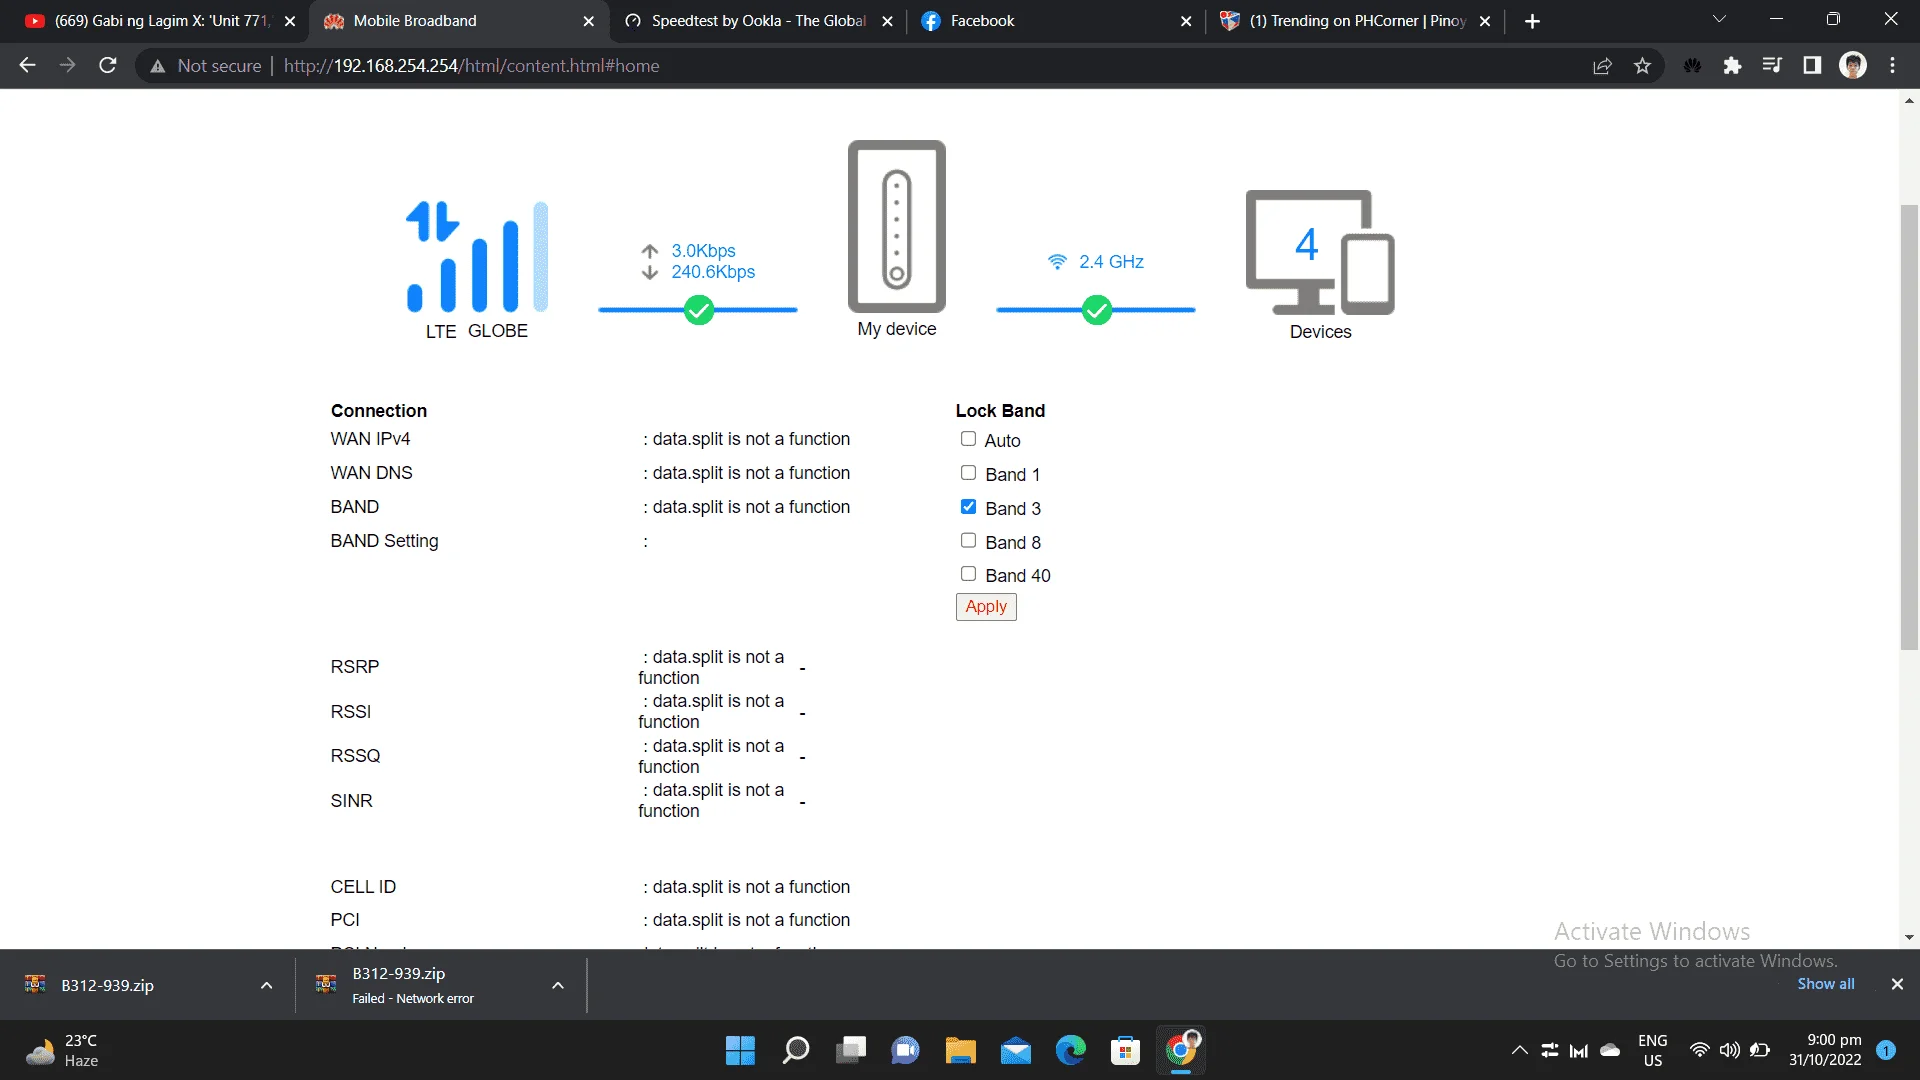Check the Band 40 checkbox
The image size is (1920, 1080).
(968, 574)
